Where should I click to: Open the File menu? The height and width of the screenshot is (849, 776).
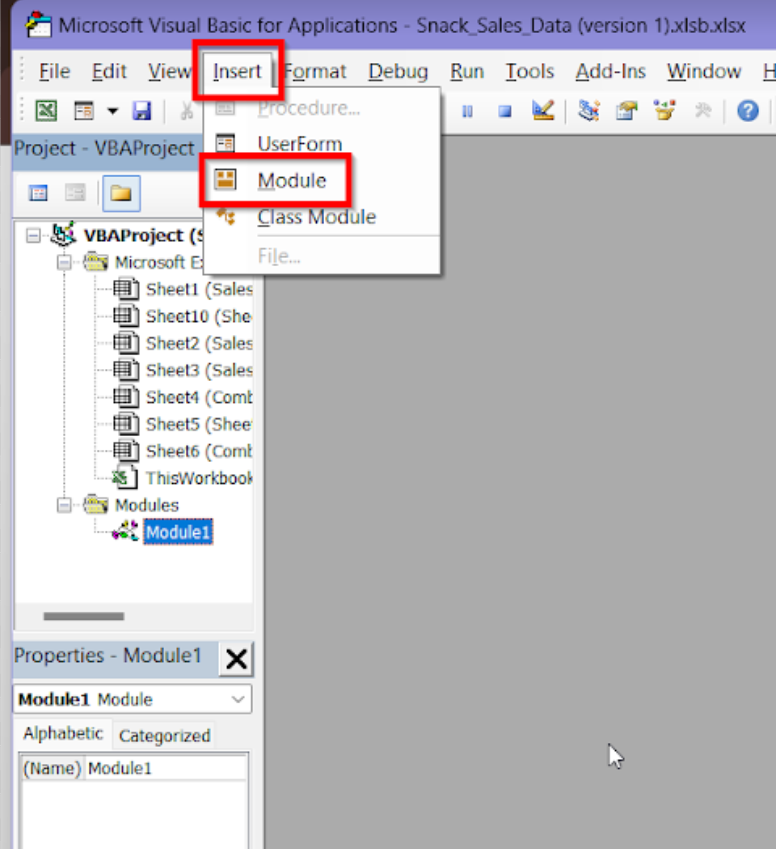click(54, 71)
